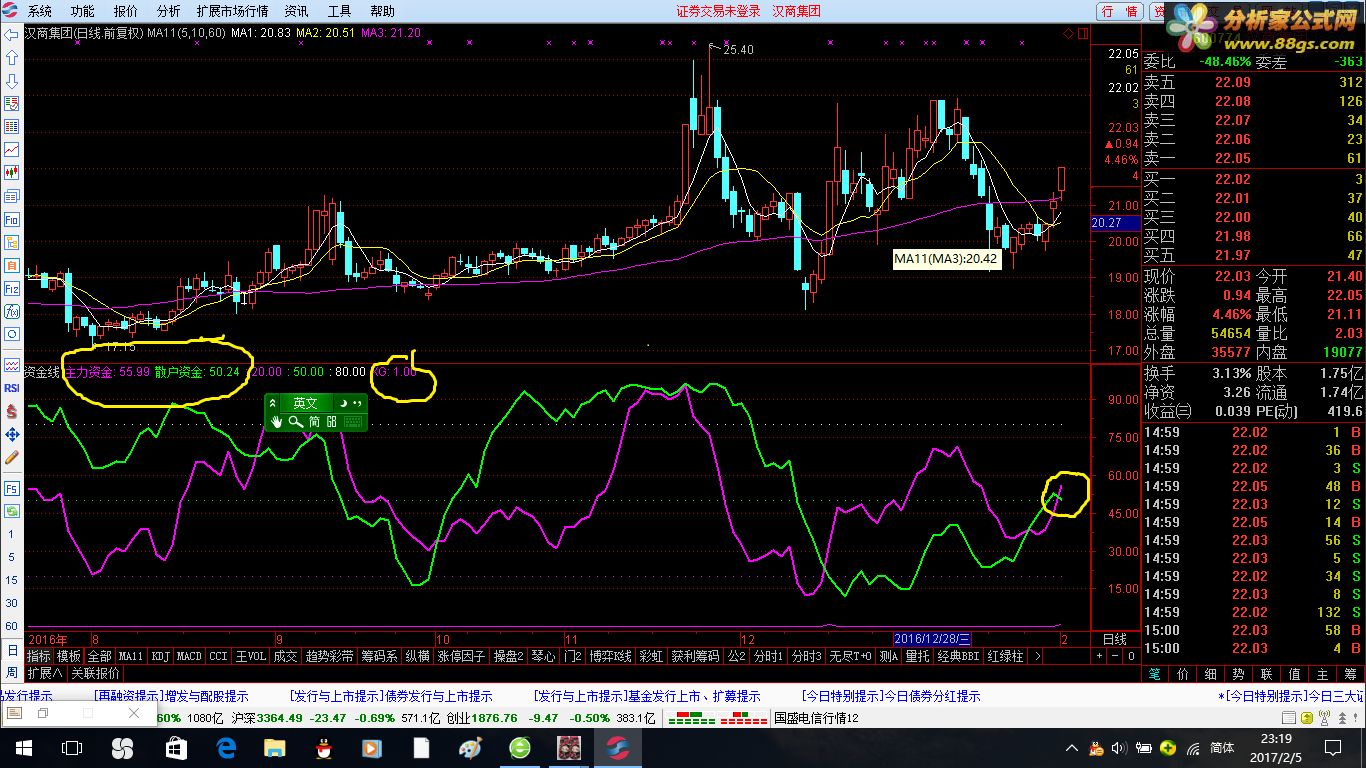The height and width of the screenshot is (768, 1366).
Task: Click the 债券发行与上市提示 ticker link
Action: pos(391,696)
